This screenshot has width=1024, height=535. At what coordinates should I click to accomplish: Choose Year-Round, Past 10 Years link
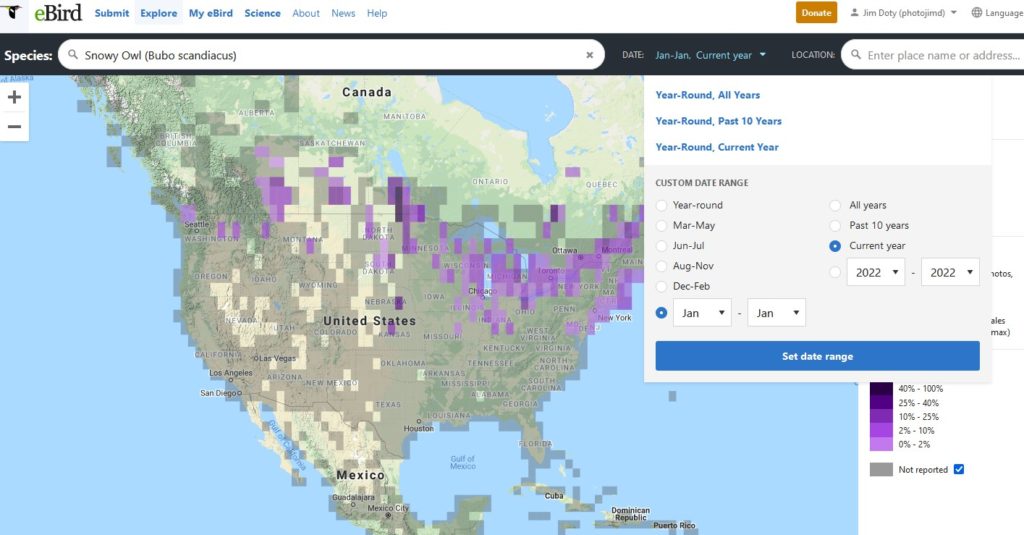tap(718, 121)
